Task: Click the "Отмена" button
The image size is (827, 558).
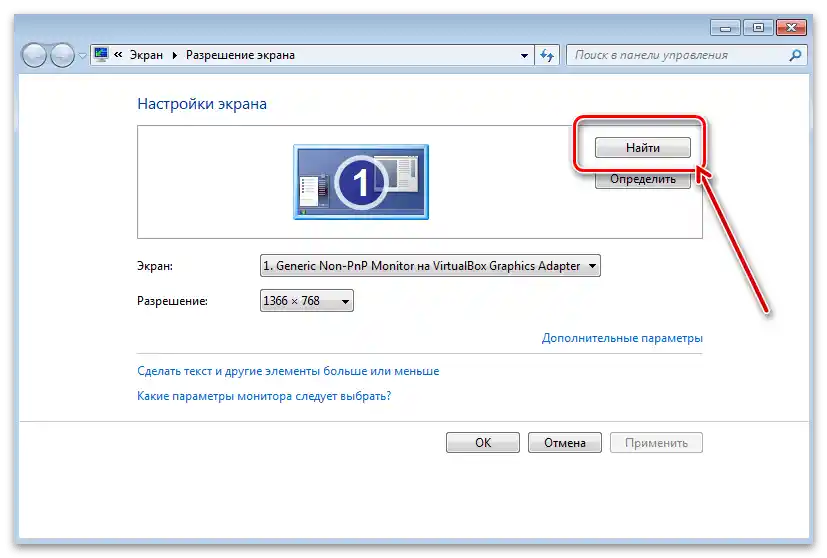Action: point(564,442)
